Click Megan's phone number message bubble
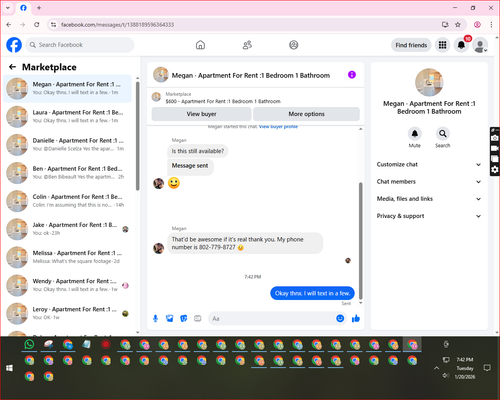Image resolution: width=500 pixels, height=400 pixels. pos(245,243)
